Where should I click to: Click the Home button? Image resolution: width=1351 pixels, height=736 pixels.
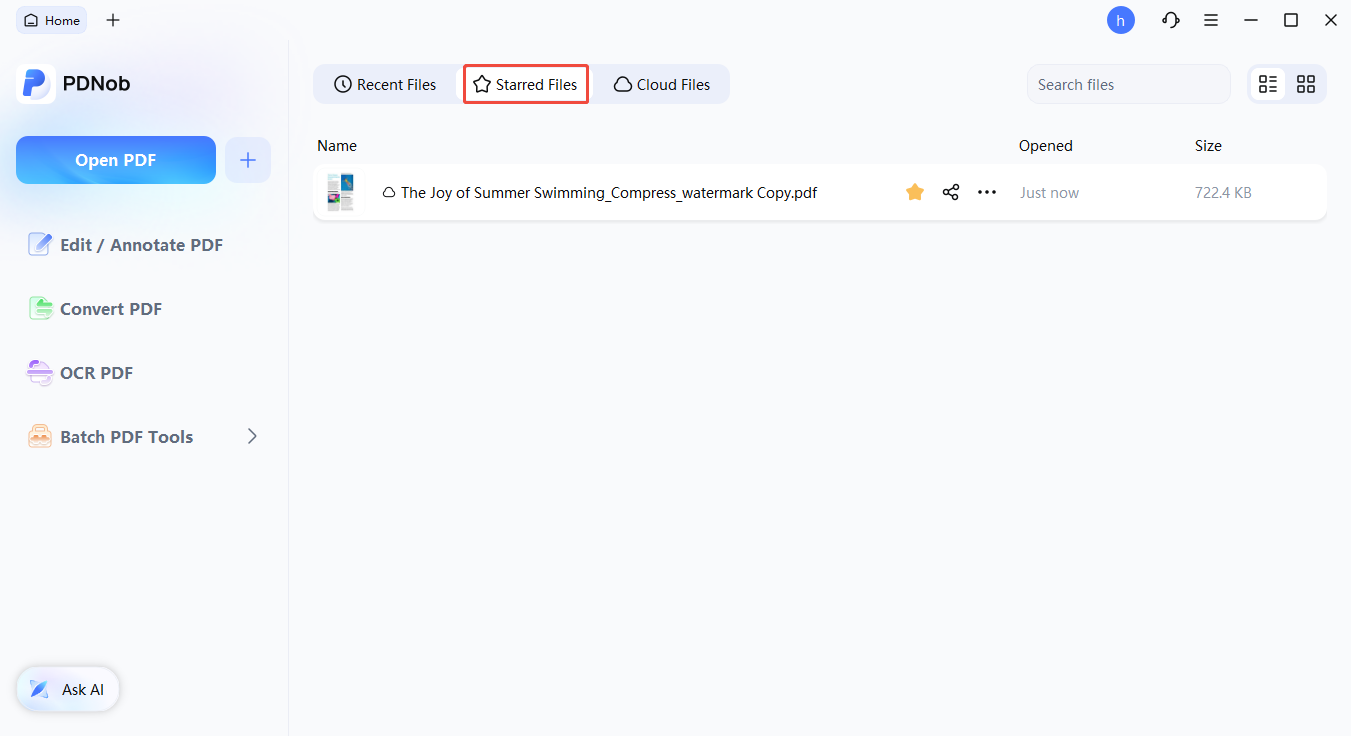tap(51, 19)
